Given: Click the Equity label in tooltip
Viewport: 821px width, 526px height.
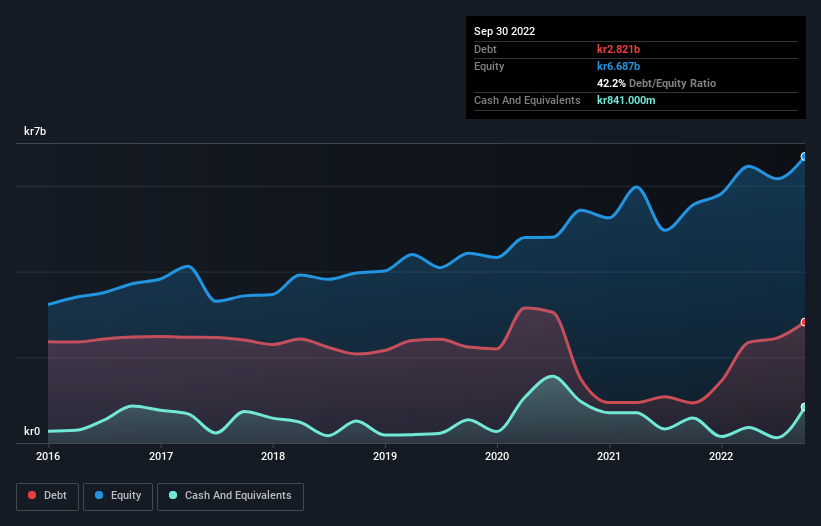Looking at the screenshot, I should [x=489, y=66].
